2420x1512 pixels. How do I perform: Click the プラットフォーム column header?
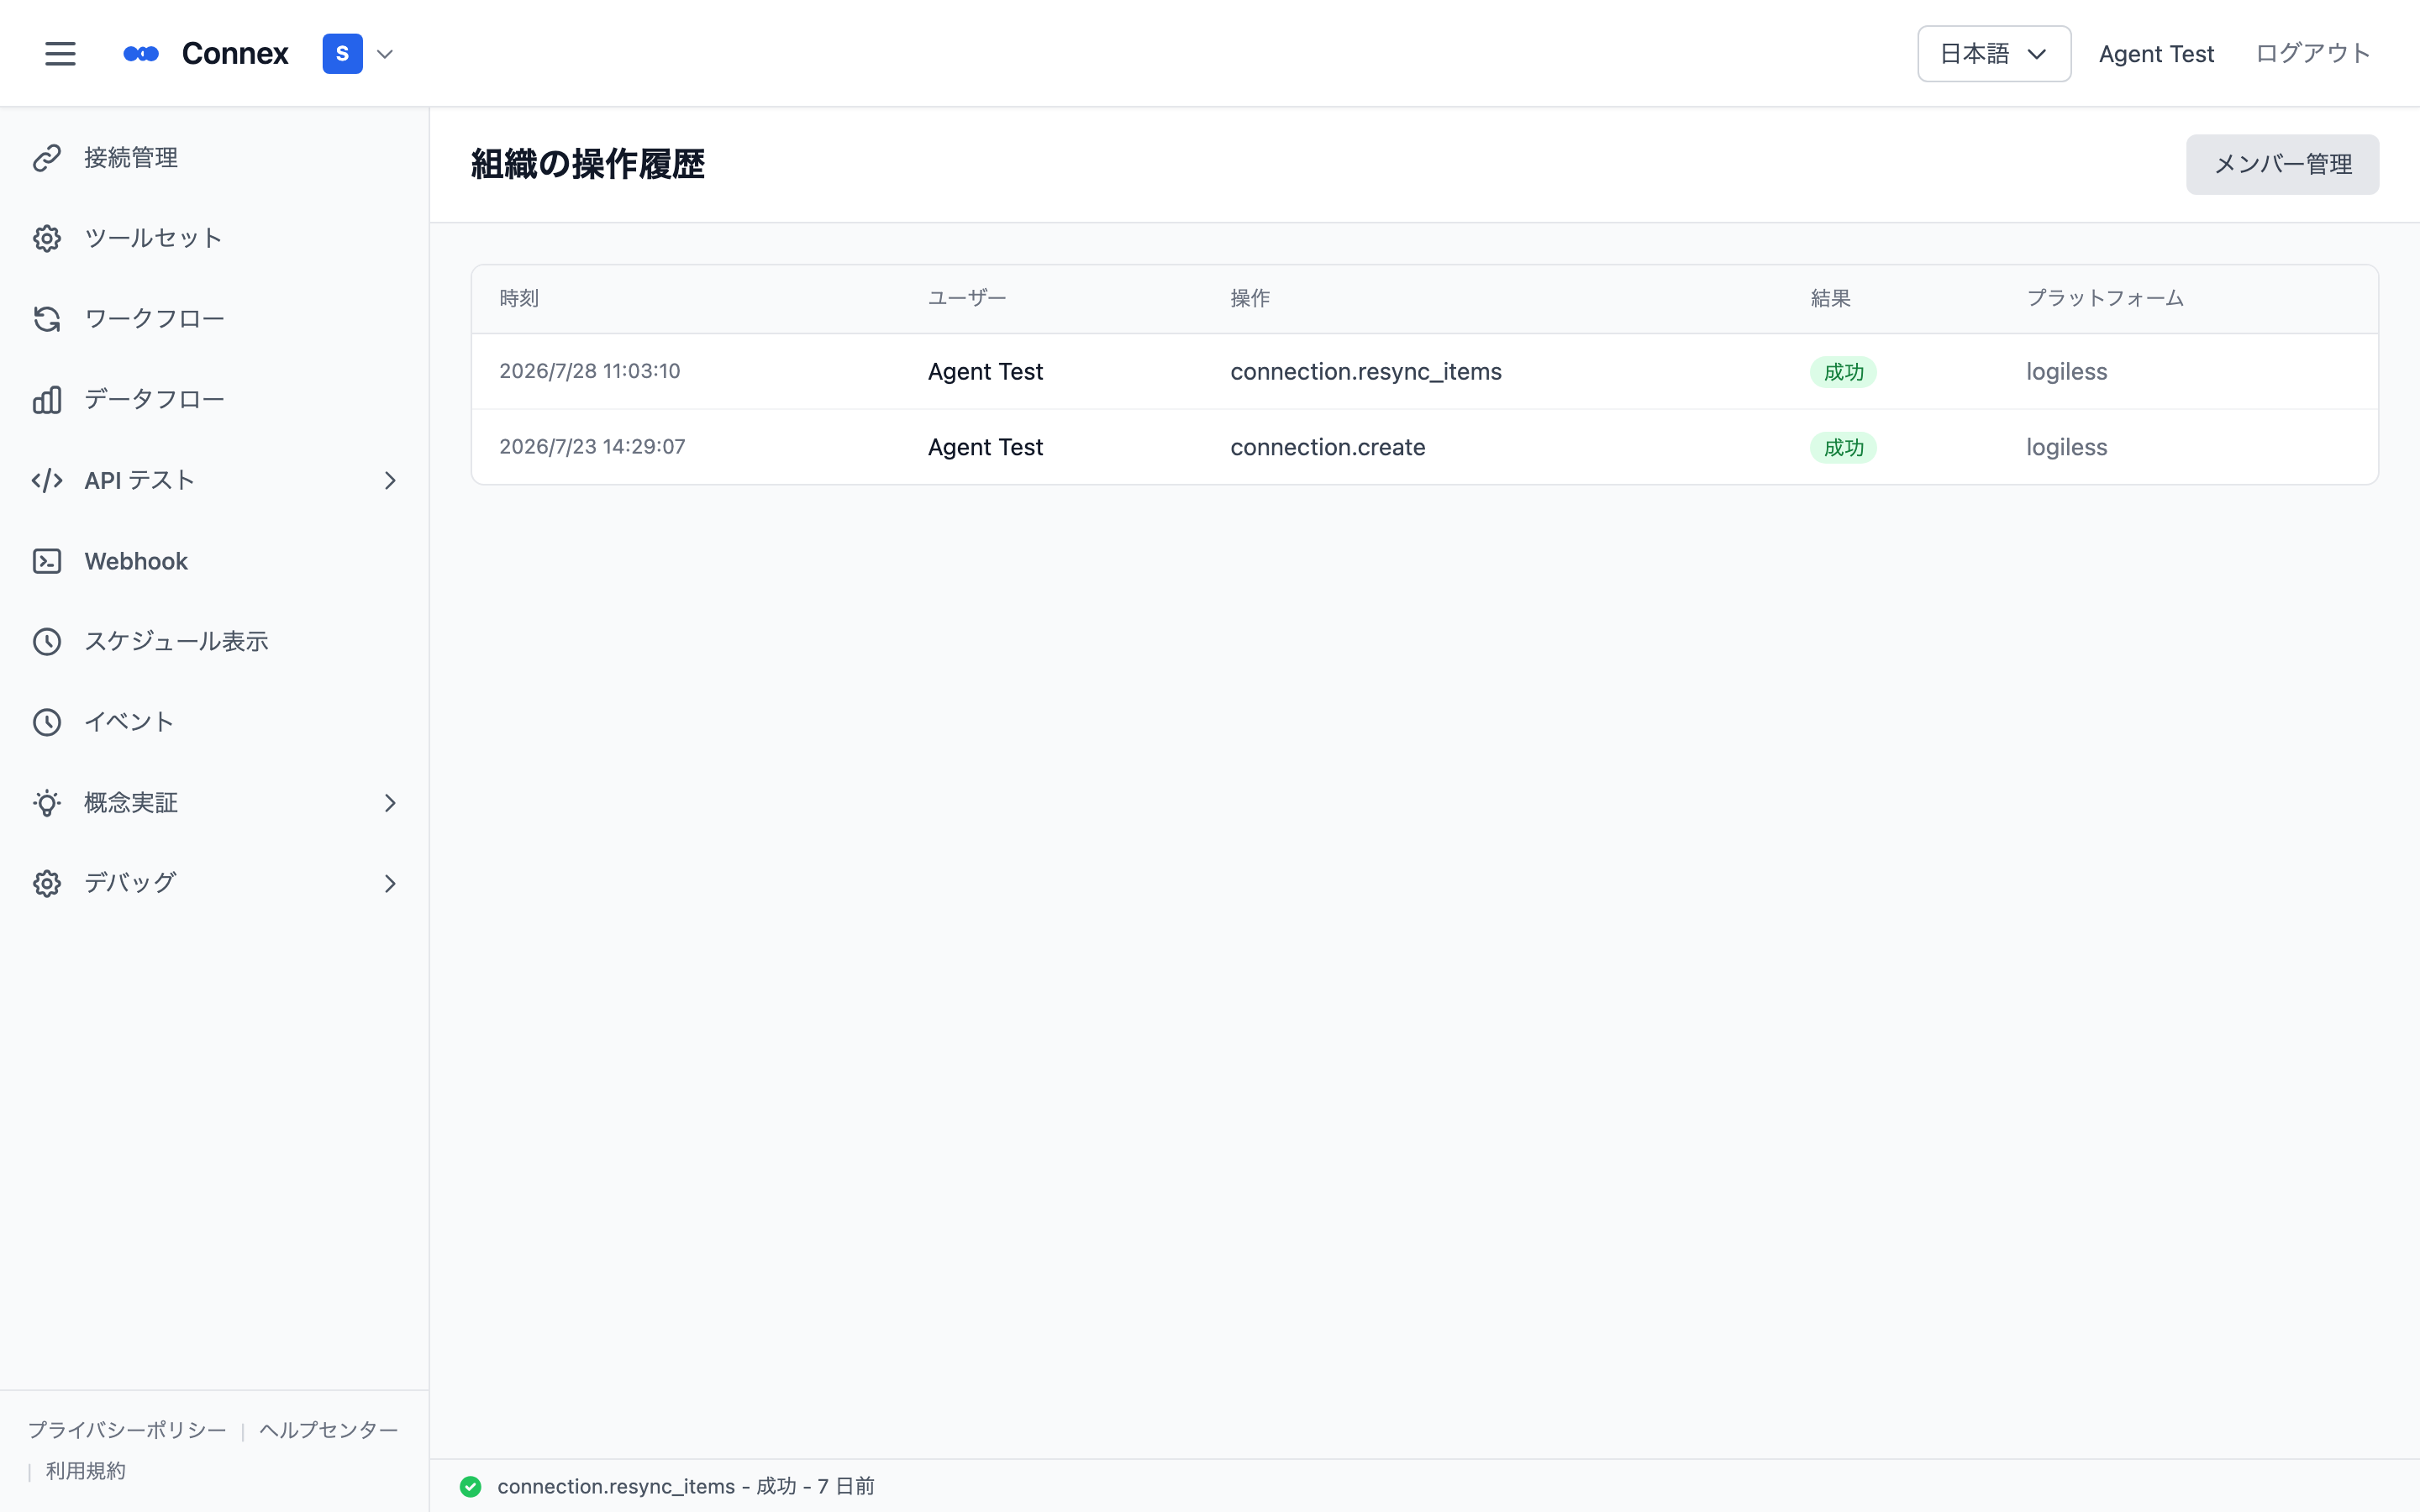click(x=2105, y=298)
